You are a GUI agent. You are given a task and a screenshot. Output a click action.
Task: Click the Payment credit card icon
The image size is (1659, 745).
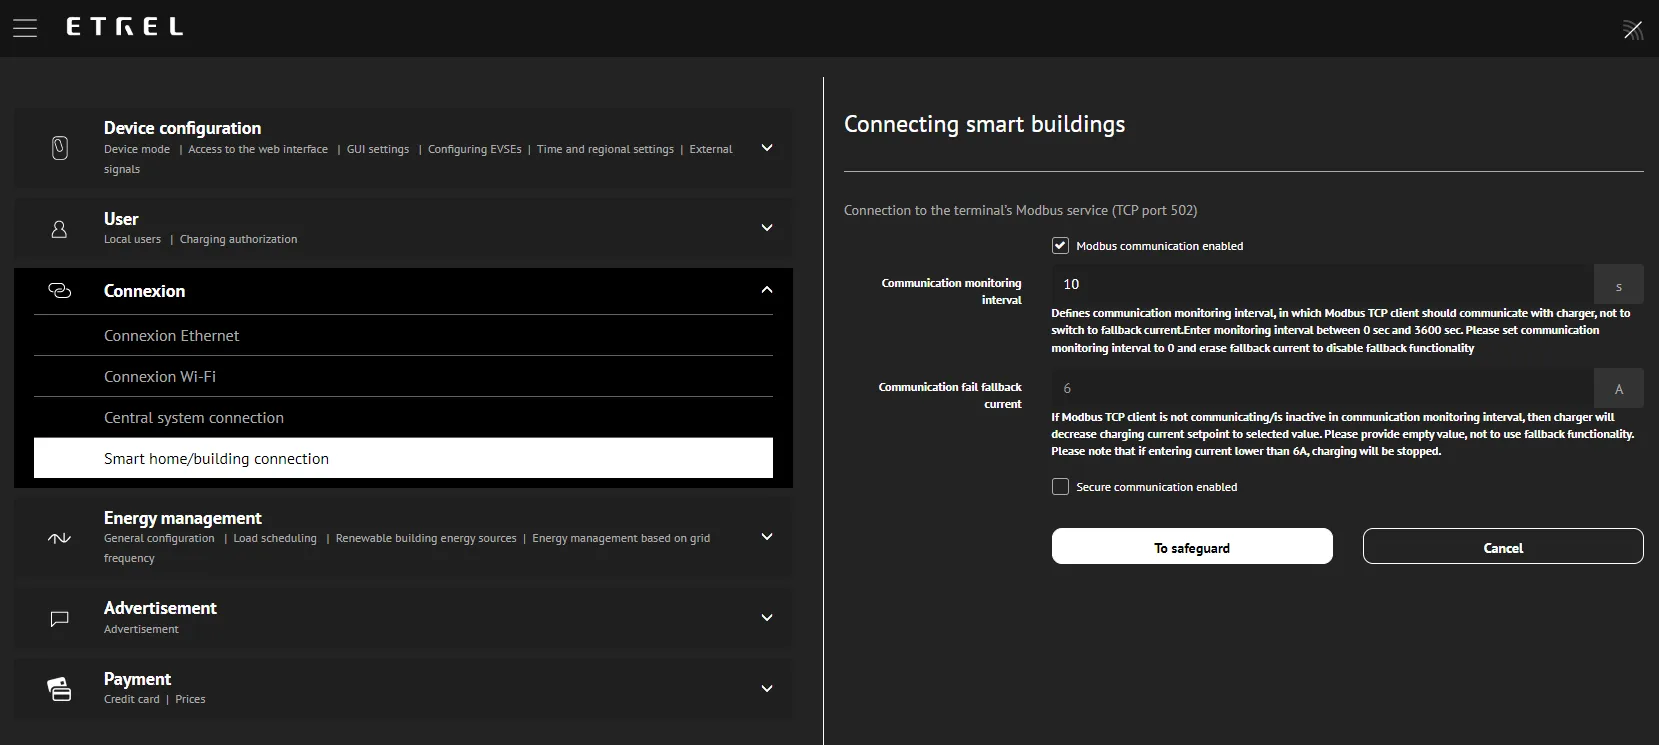point(60,689)
